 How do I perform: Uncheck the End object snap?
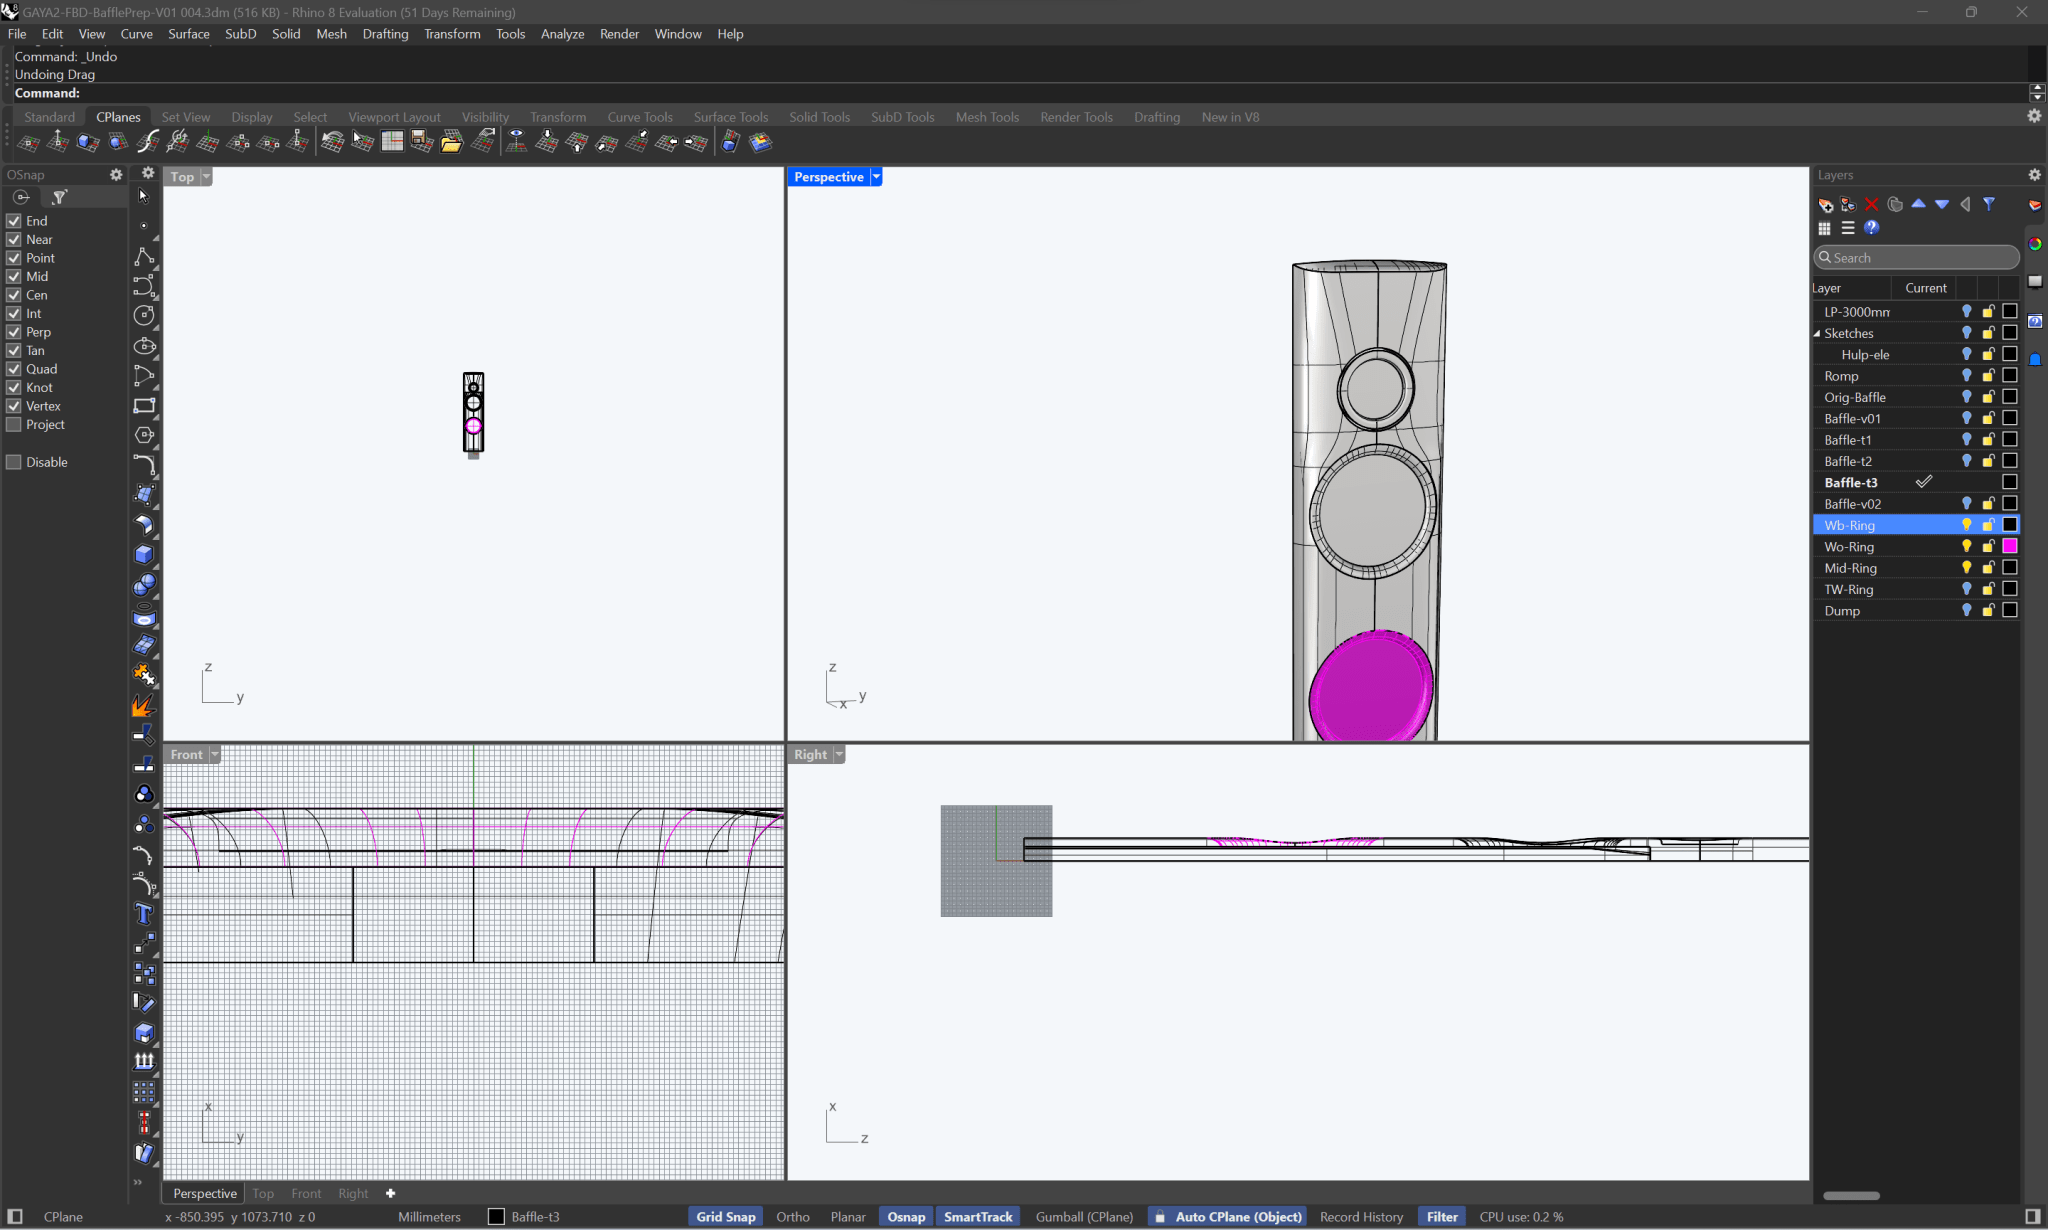pyautogui.click(x=14, y=221)
